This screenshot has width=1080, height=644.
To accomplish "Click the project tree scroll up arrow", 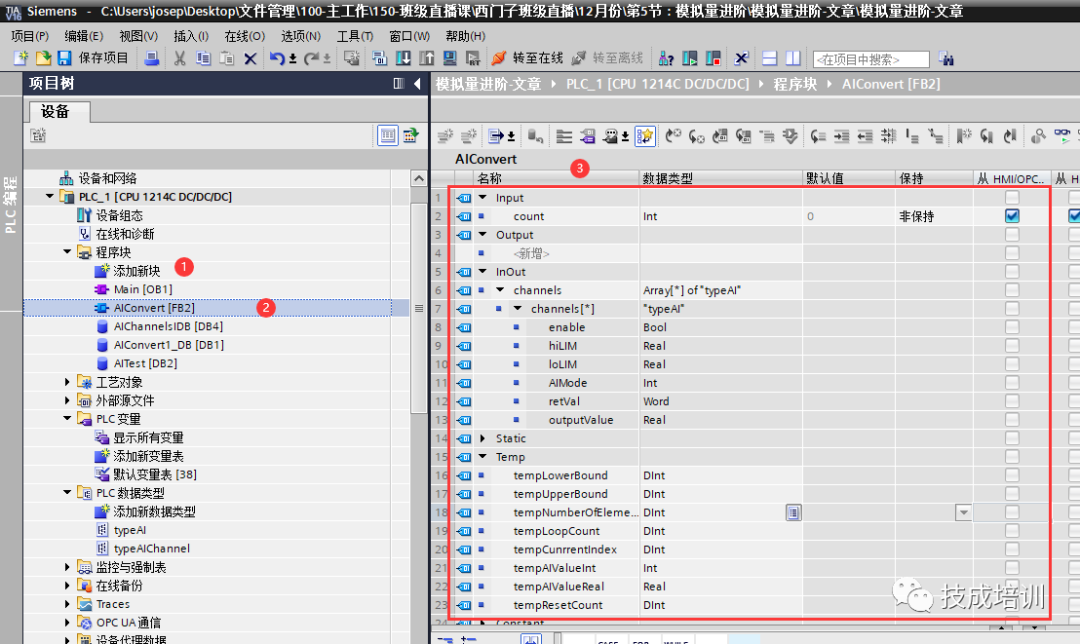I will point(419,178).
